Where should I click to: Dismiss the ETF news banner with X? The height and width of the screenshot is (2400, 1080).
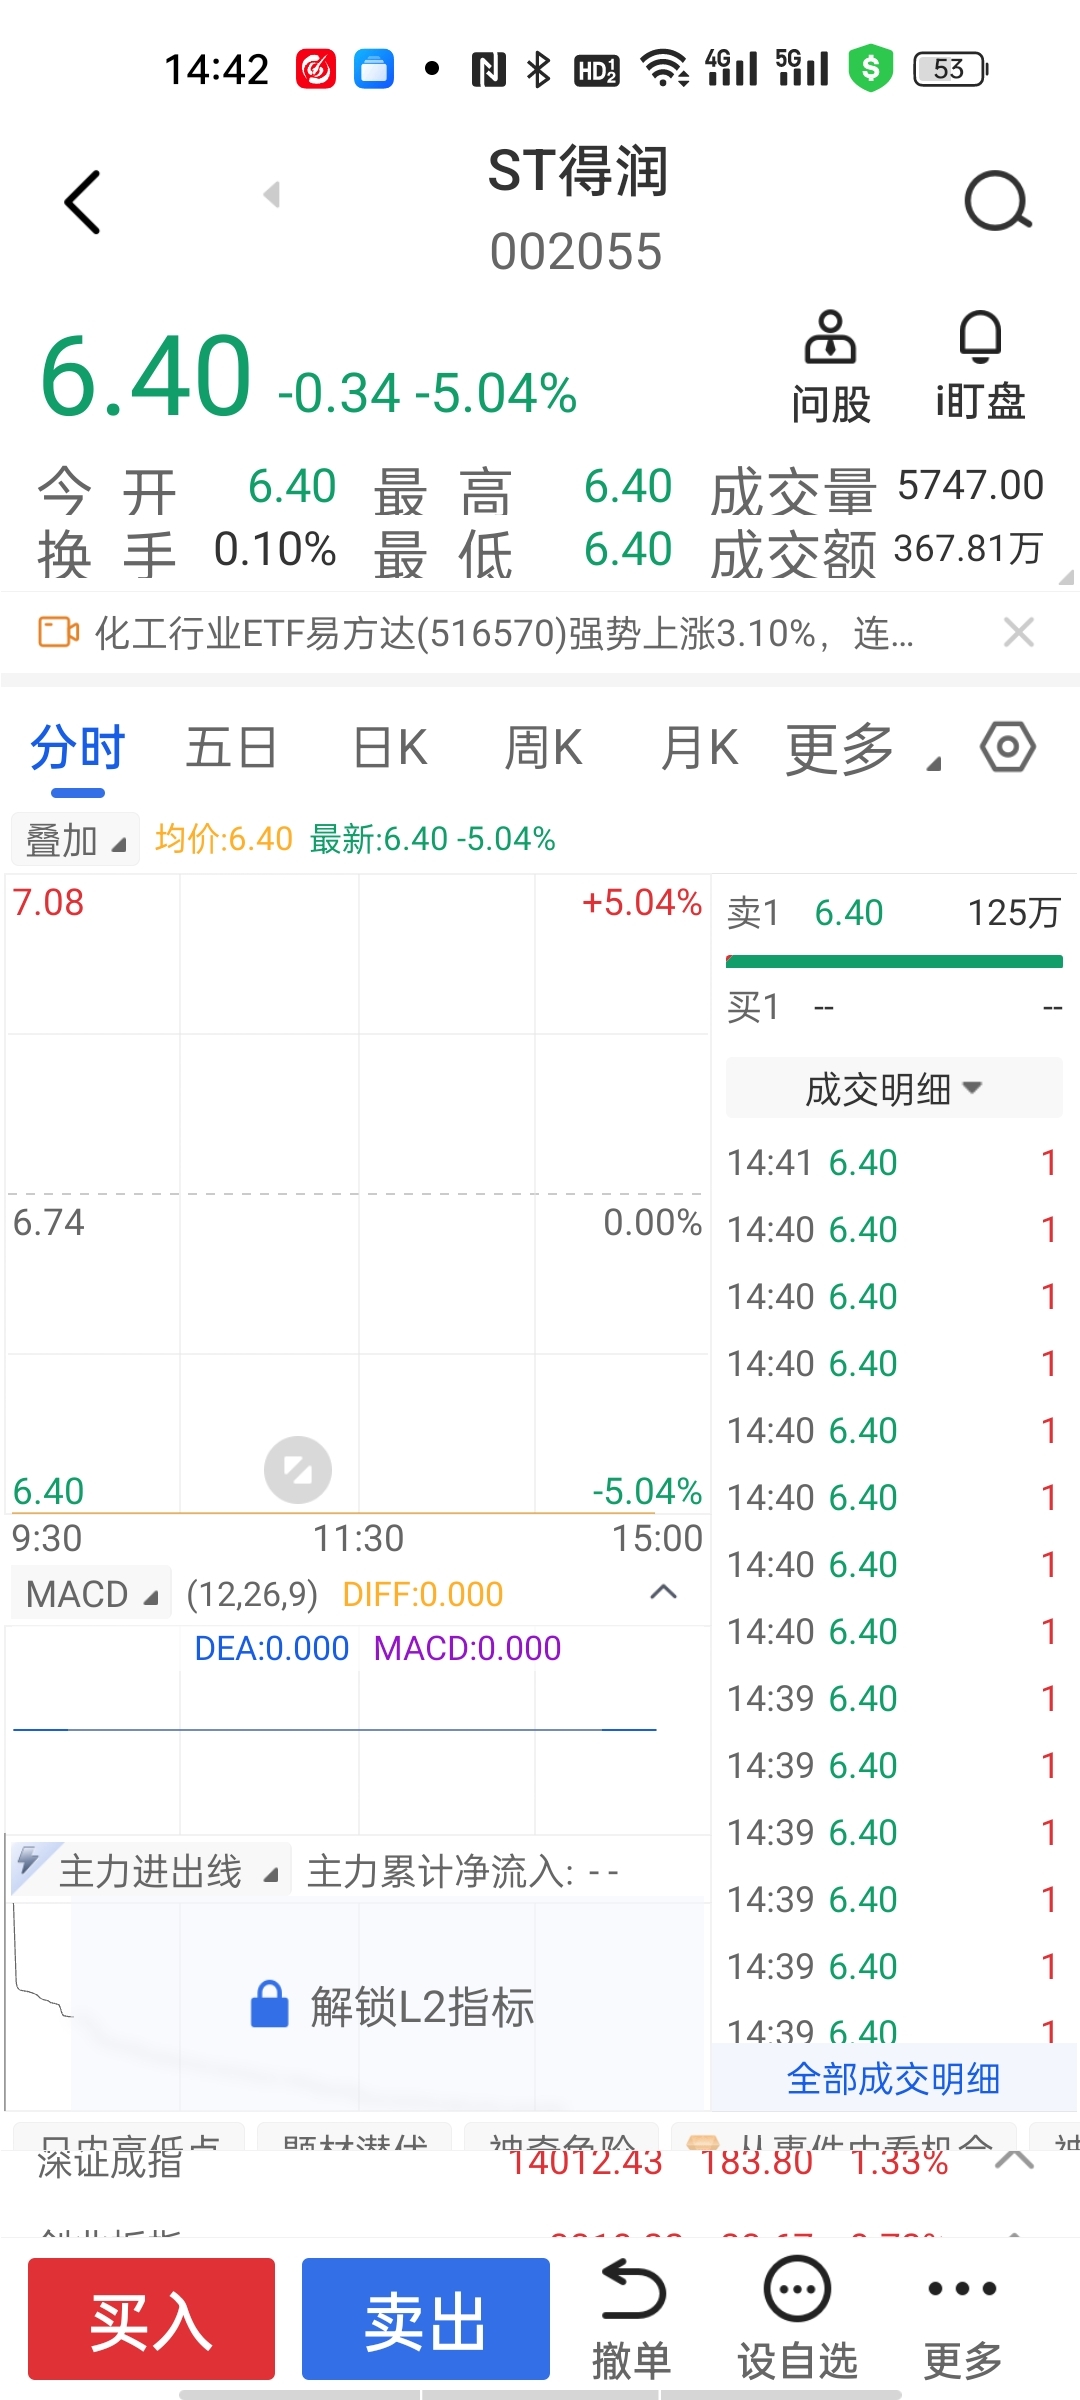click(1018, 632)
